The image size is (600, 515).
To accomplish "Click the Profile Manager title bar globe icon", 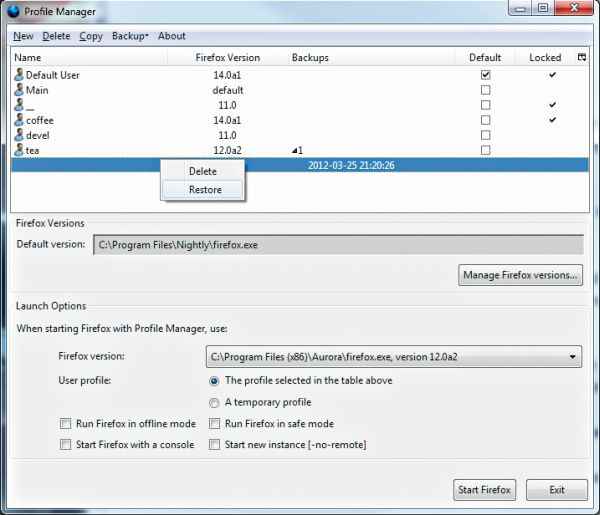I will (x=13, y=11).
